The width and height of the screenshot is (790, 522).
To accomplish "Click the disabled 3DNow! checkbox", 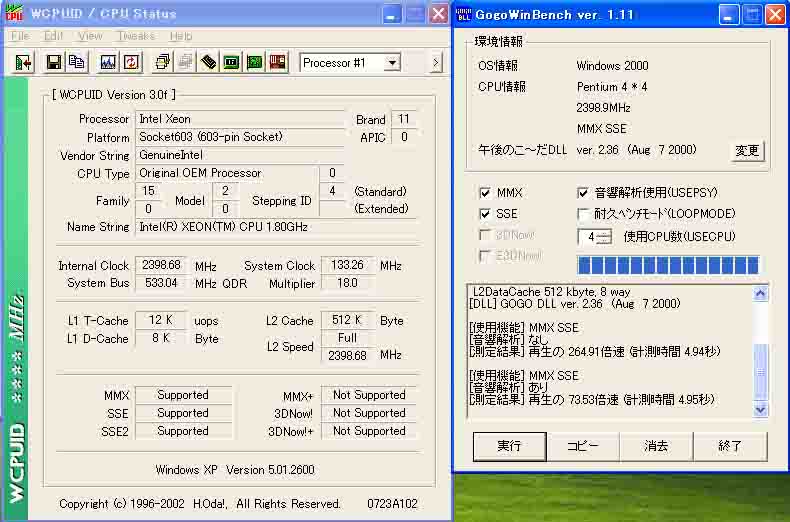I will 485,235.
